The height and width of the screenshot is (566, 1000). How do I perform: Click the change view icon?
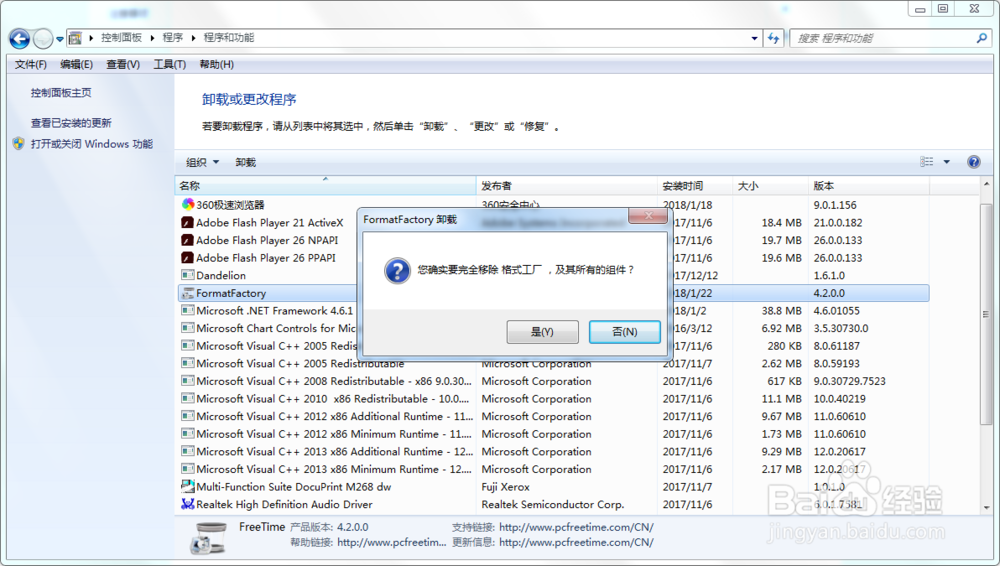[x=927, y=162]
